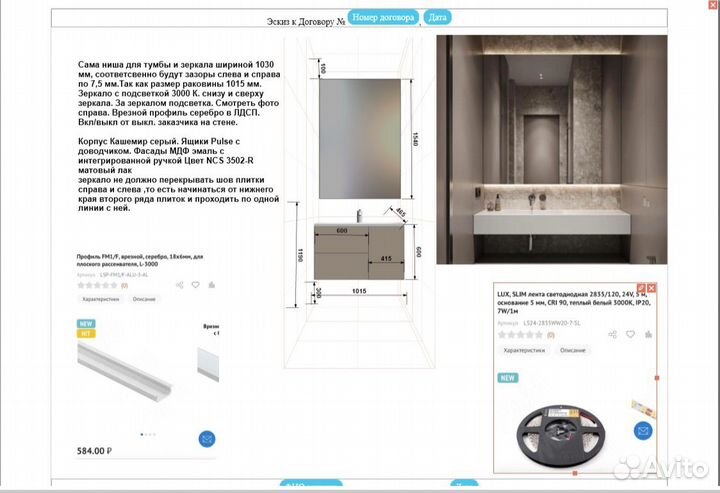
Task: Switch to Характеристики on the LED strip card
Action: coord(522,351)
